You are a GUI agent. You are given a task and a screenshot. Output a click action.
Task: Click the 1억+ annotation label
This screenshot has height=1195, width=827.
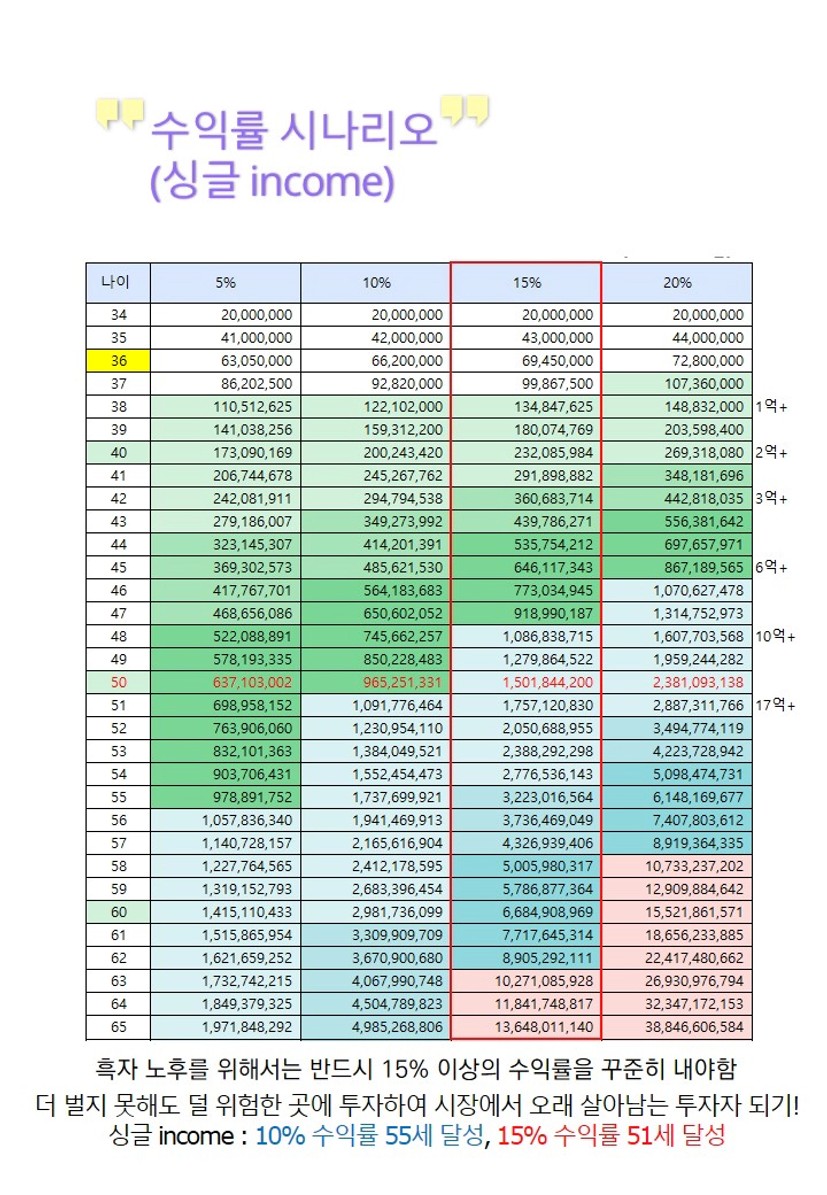[x=771, y=407]
